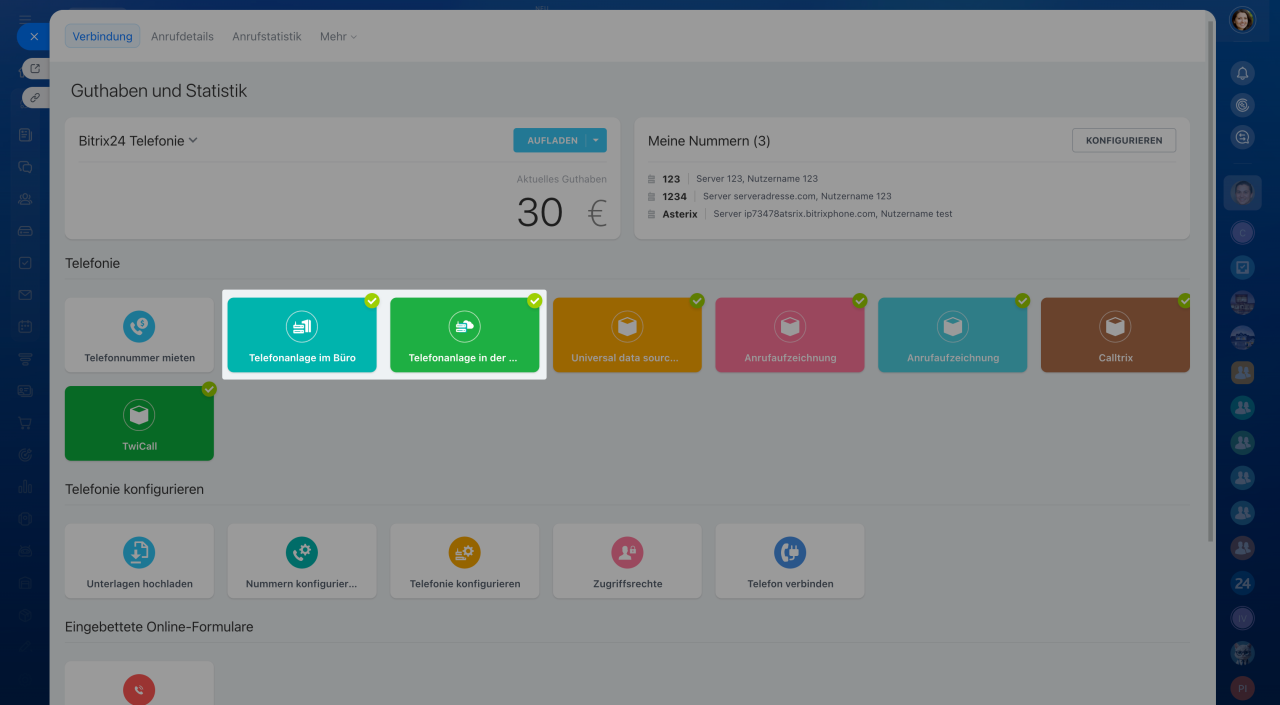Viewport: 1280px width, 705px height.
Task: Click checkmark badge on Telefonanlage in der Cloud
Action: coord(535,300)
